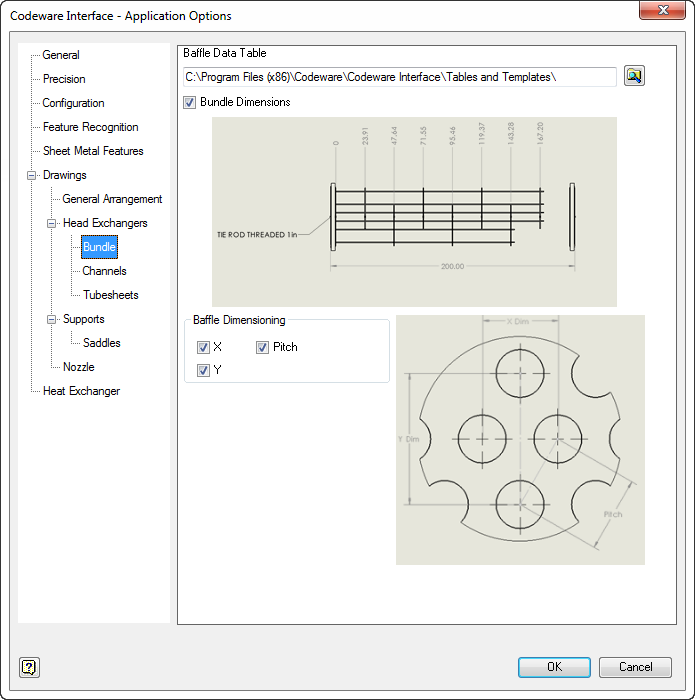Open the Feature Recognition options page
Screen dimensions: 695x700
[x=91, y=127]
